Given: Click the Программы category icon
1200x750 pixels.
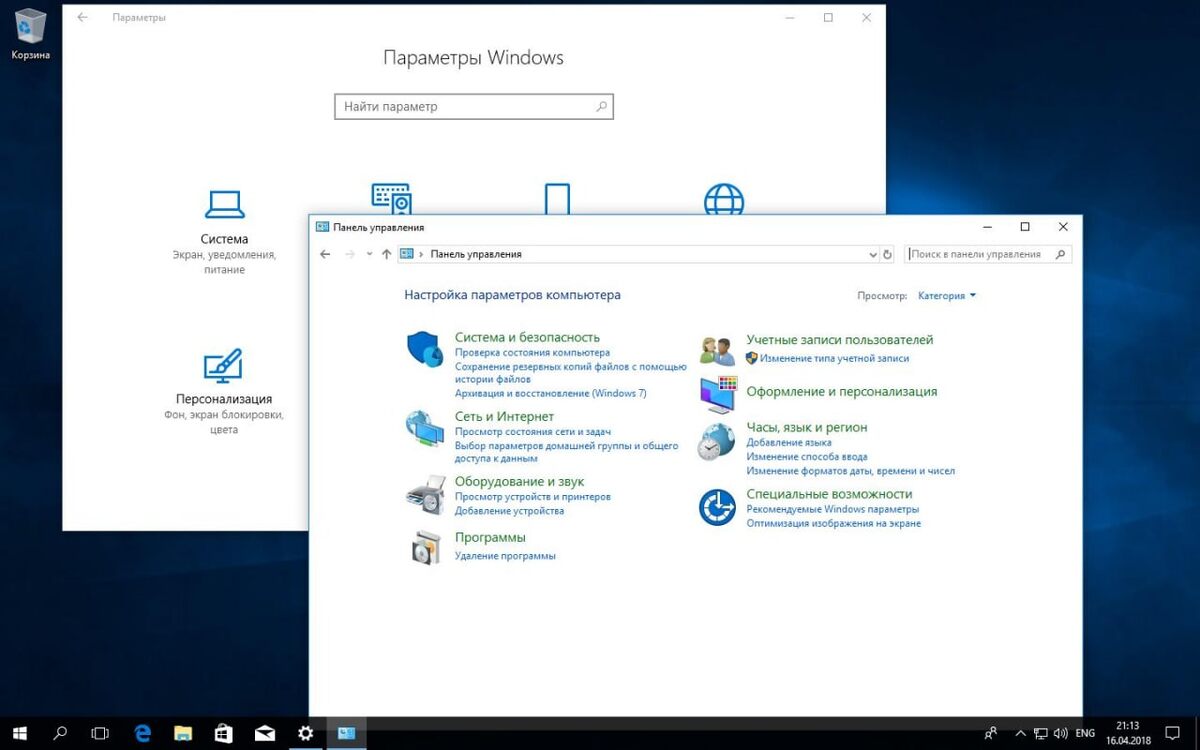Looking at the screenshot, I should (x=425, y=547).
